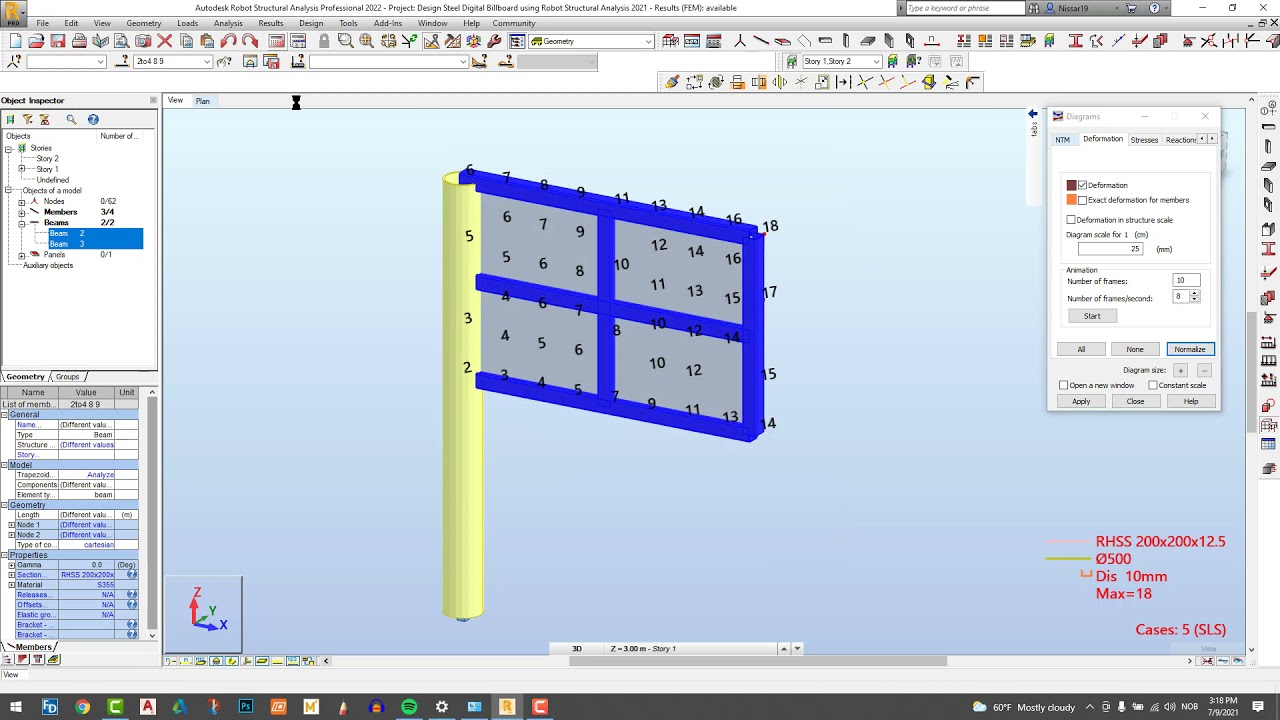The height and width of the screenshot is (720, 1280).
Task: Undo the last action with the undo arrow
Action: pos(228,41)
